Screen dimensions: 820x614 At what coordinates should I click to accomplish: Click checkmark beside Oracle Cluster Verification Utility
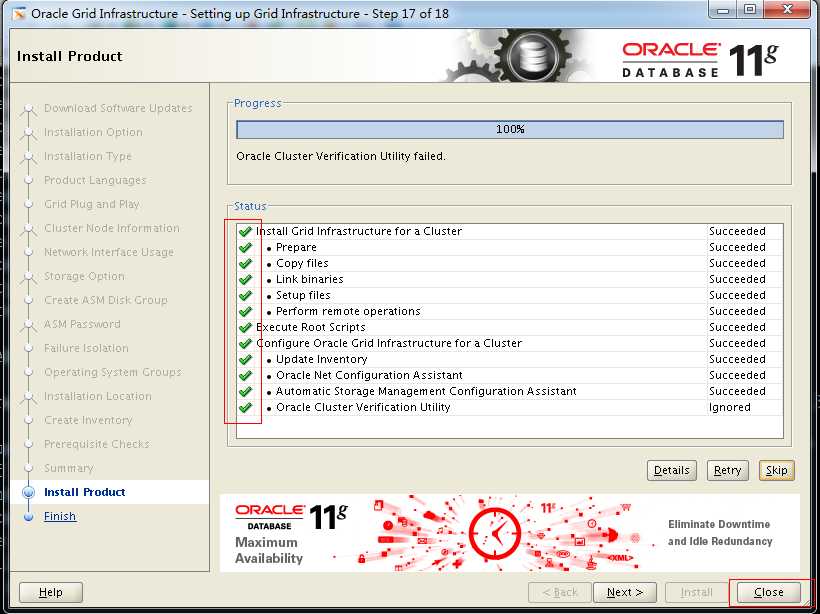pos(245,407)
